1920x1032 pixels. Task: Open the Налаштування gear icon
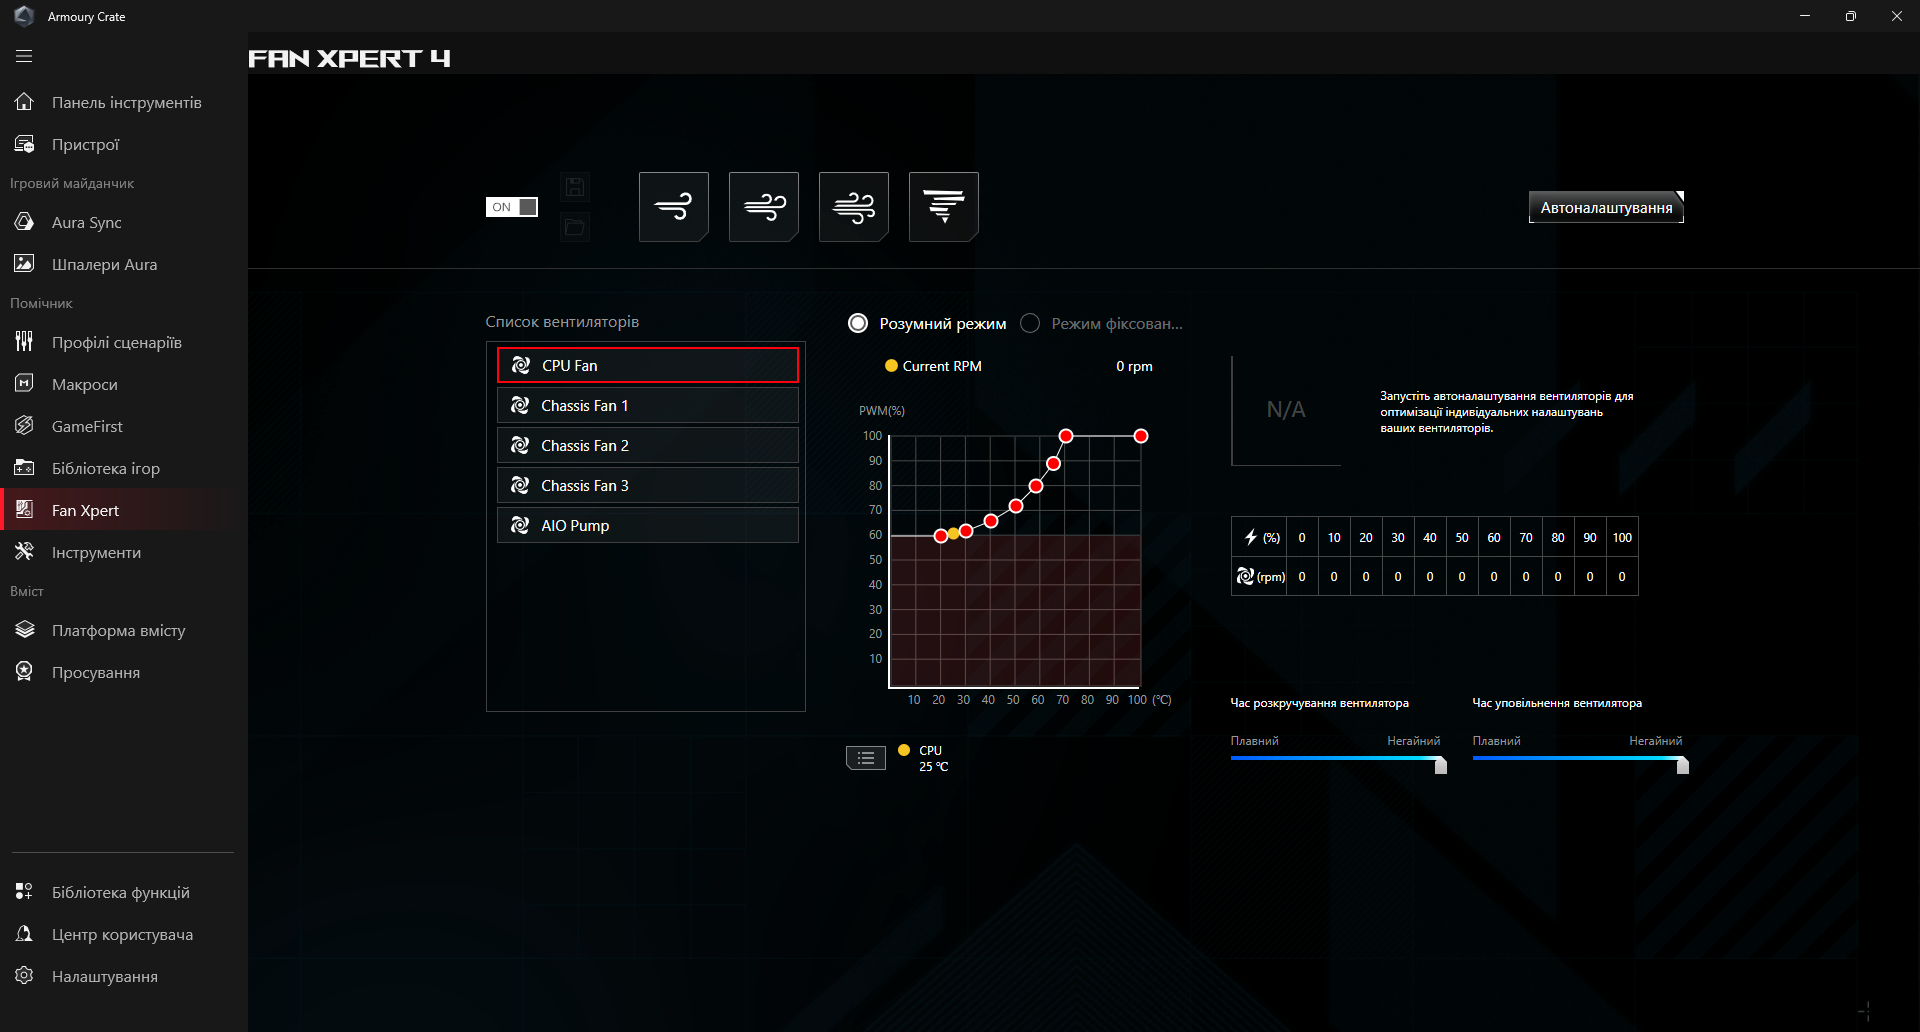[x=25, y=976]
